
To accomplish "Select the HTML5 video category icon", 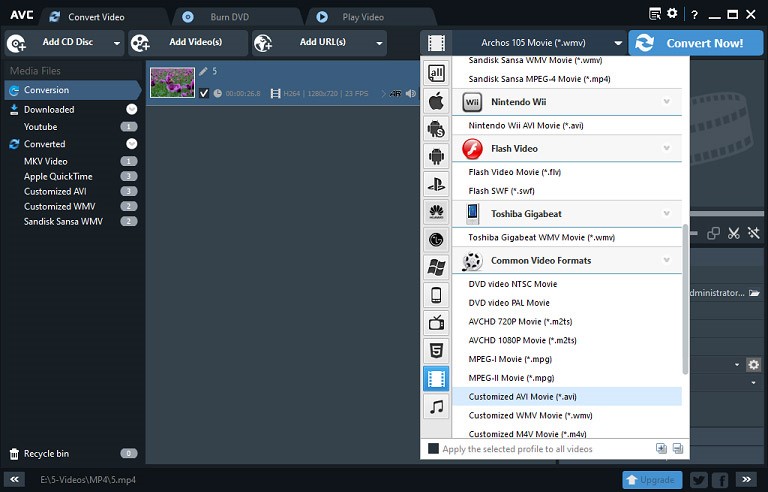I will click(x=436, y=350).
